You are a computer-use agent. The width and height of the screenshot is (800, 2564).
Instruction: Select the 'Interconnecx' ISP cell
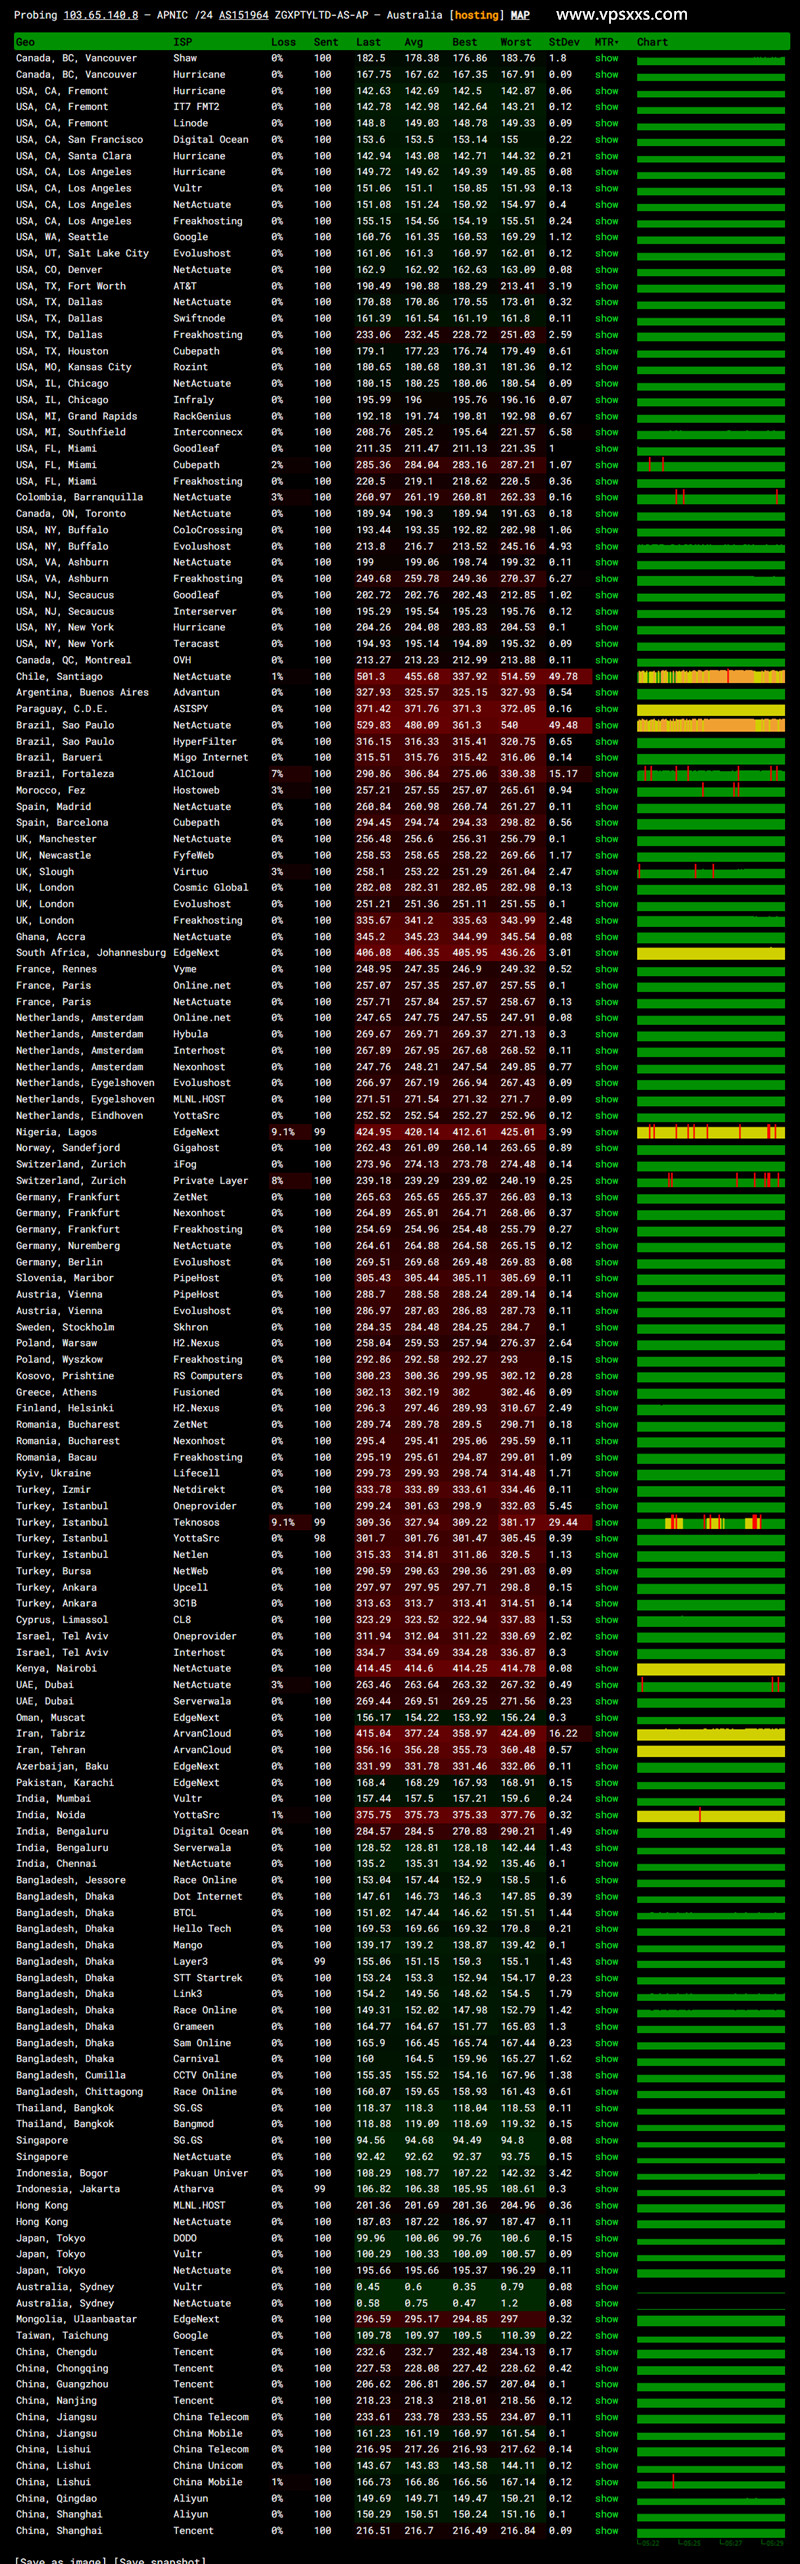tap(207, 432)
